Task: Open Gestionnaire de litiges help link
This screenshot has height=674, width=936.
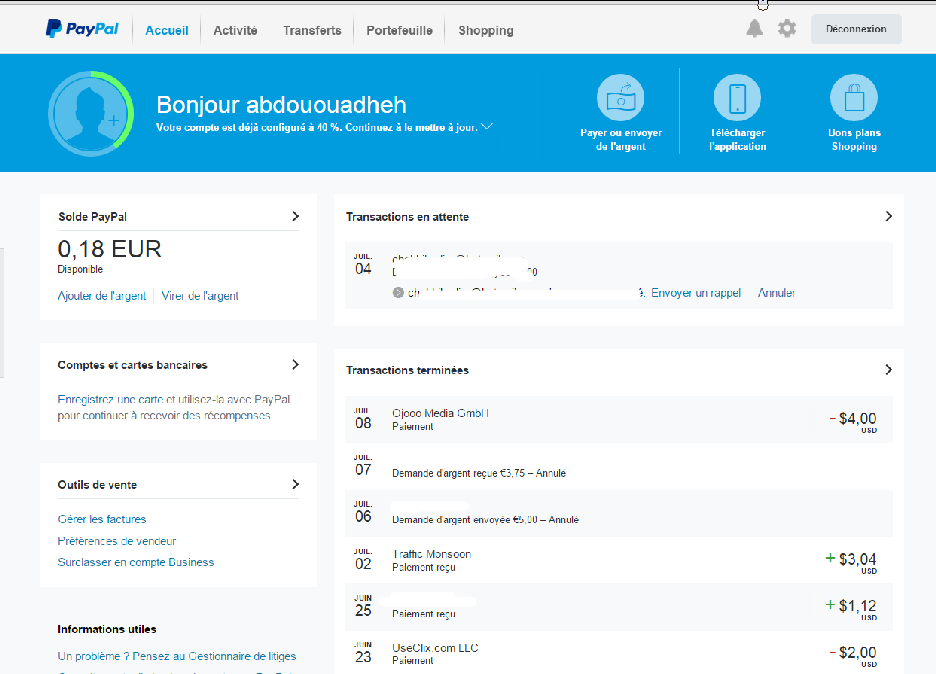Action: [177, 656]
